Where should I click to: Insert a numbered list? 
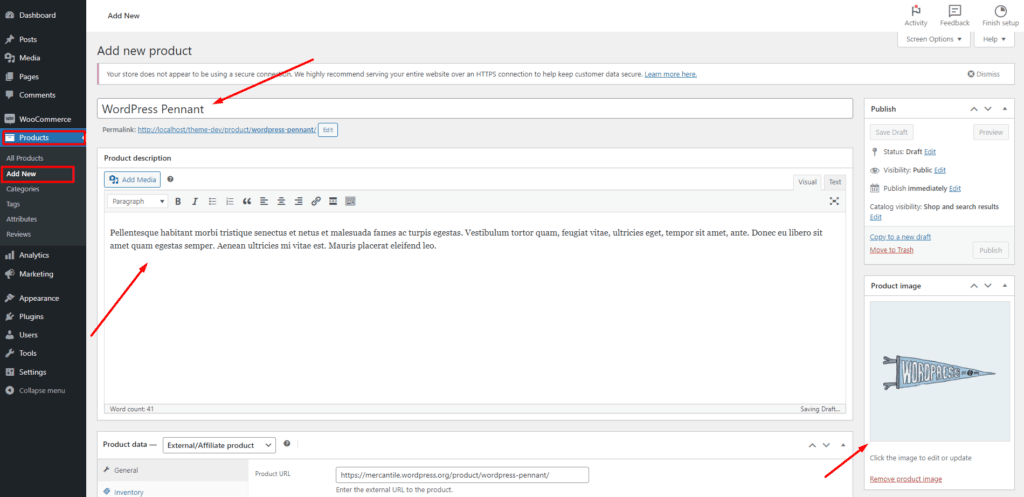click(x=229, y=202)
